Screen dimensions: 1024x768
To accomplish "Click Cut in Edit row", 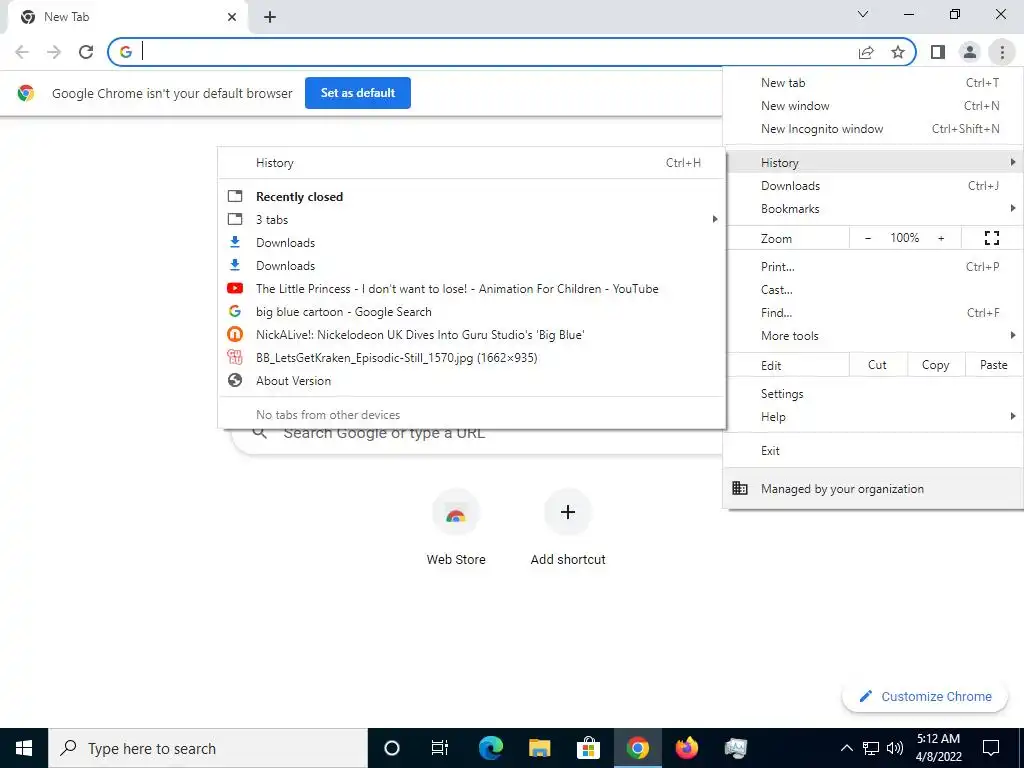I will pyautogui.click(x=878, y=365).
